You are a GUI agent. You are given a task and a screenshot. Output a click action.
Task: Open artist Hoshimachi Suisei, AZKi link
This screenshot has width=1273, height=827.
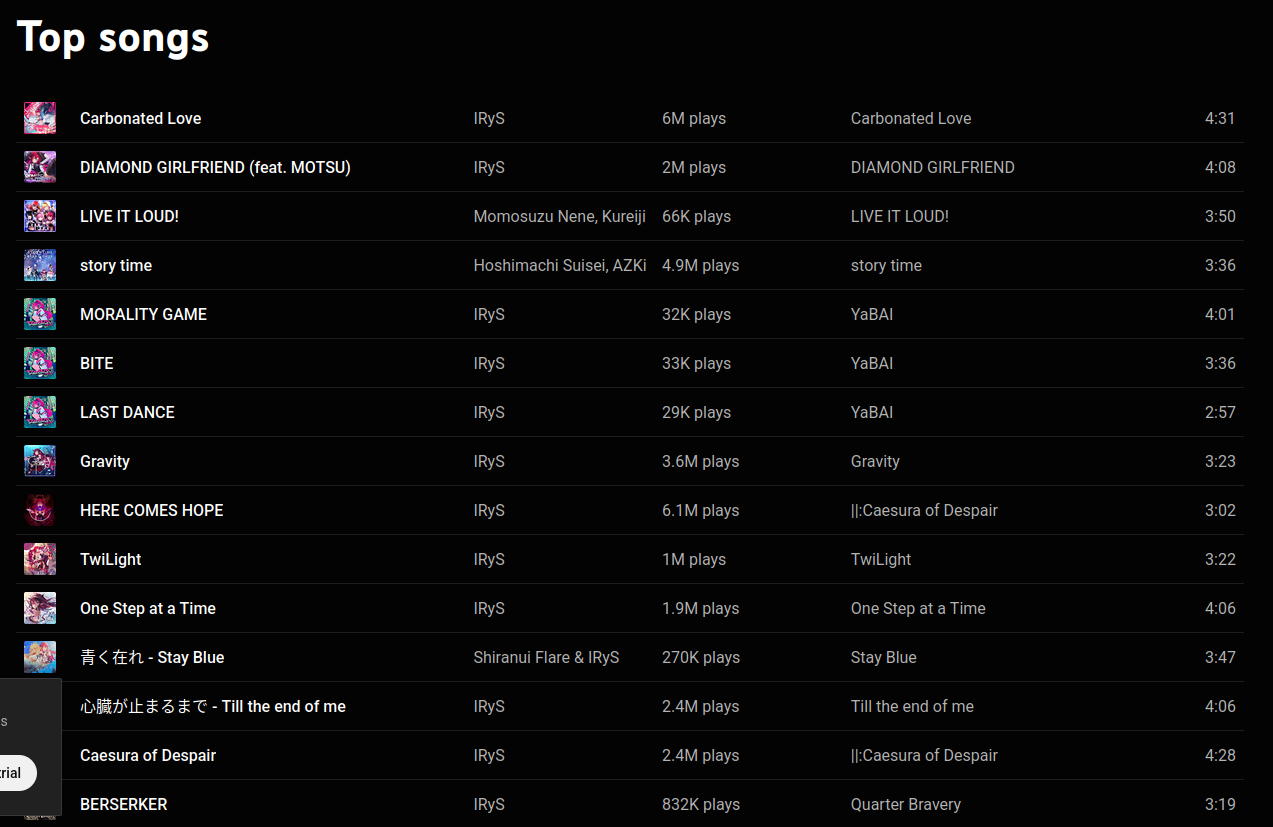[560, 265]
